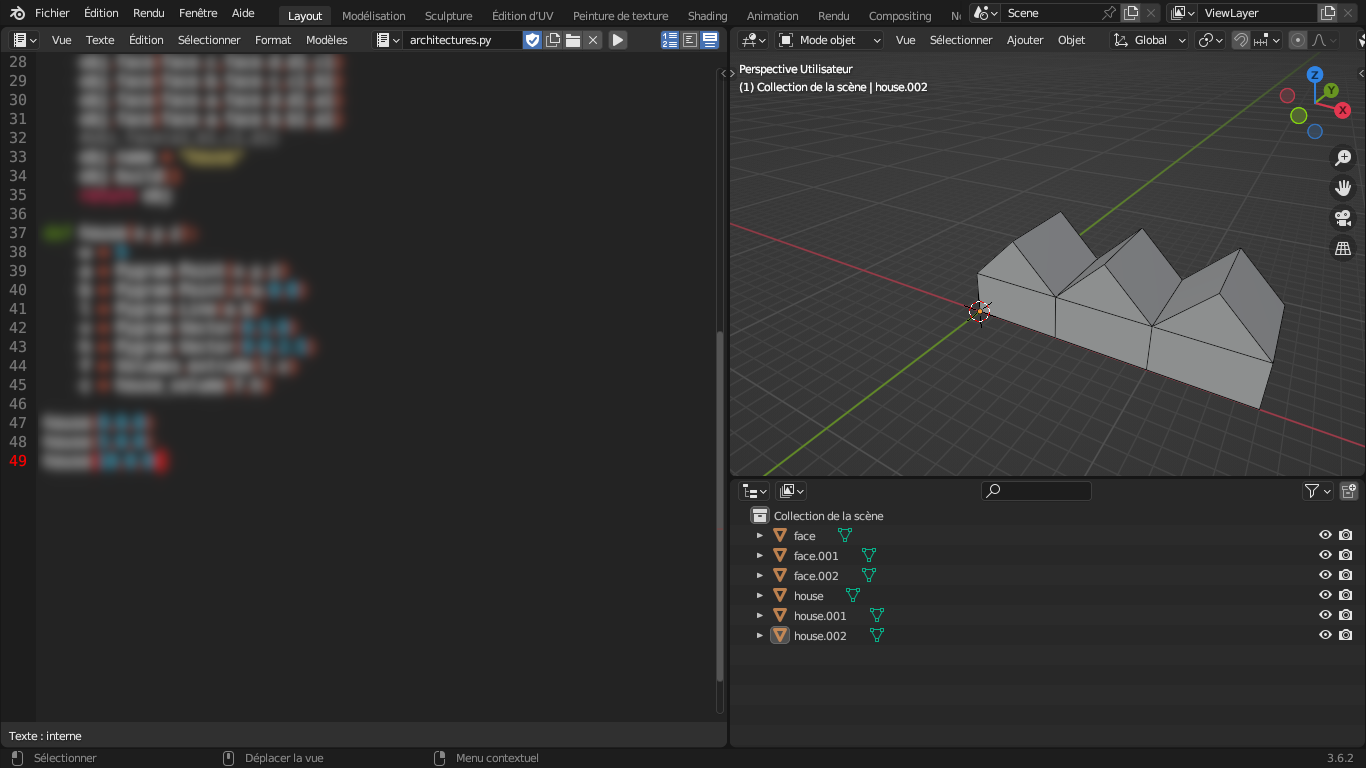Click the zoom magnifier in the viewport
This screenshot has width=1366, height=768.
click(1343, 158)
